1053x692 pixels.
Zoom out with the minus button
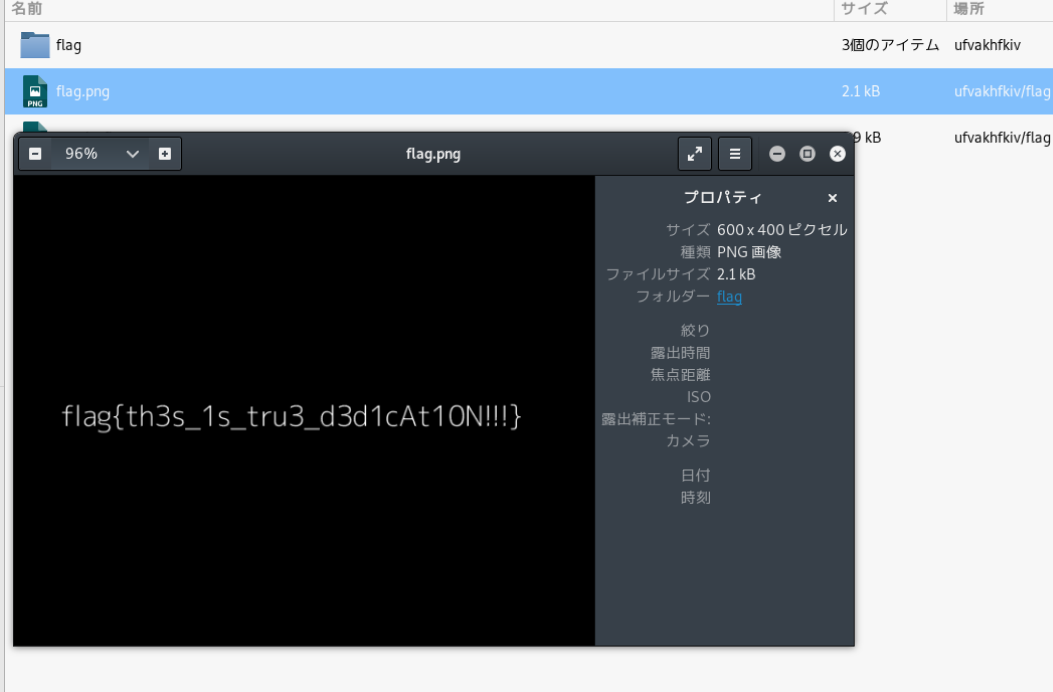pos(35,154)
